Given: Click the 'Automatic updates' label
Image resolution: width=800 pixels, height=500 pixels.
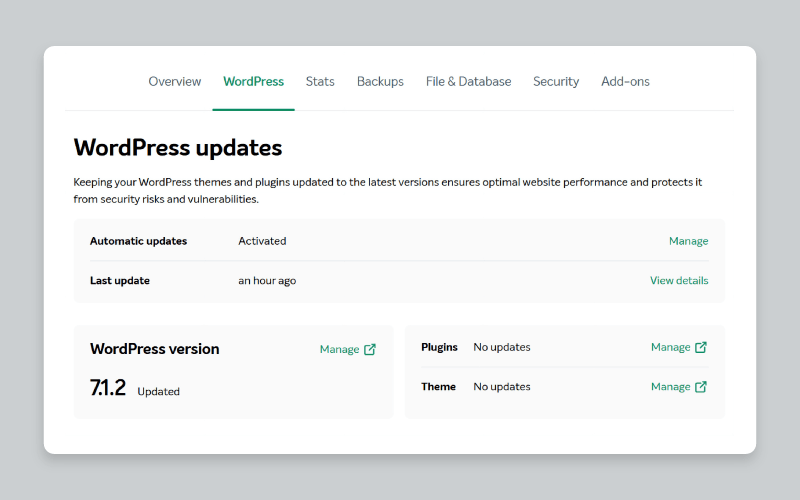Looking at the screenshot, I should 138,241.
